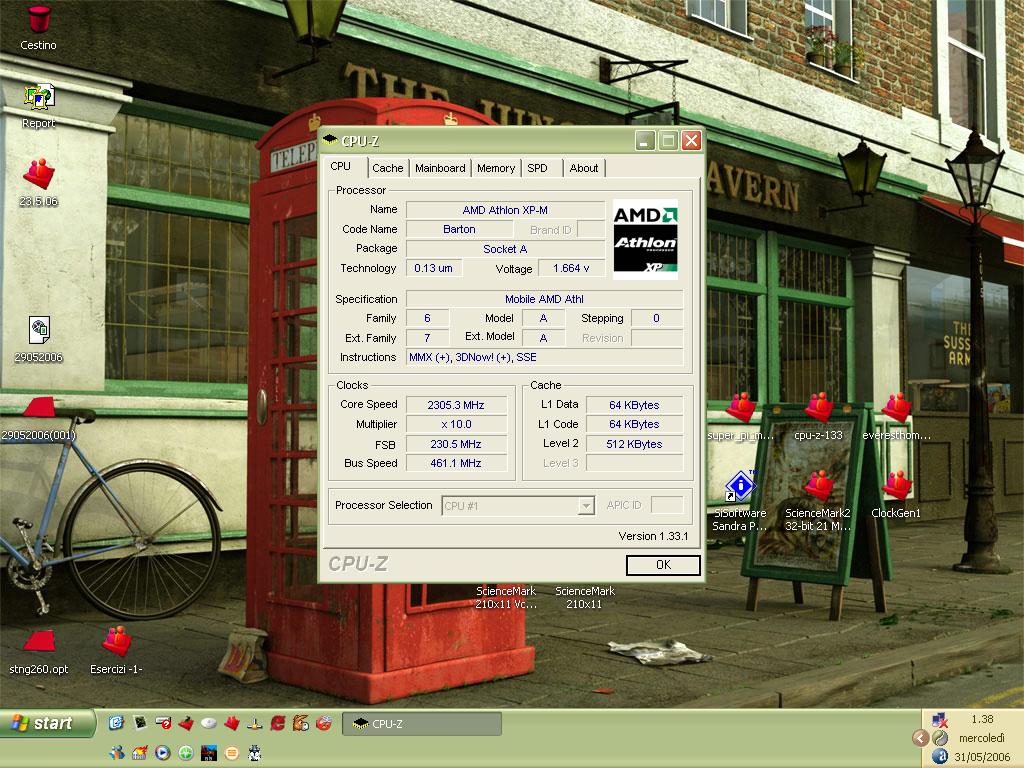Select the stng260.opt desktop file
The width and height of the screenshot is (1024, 768).
[x=38, y=652]
